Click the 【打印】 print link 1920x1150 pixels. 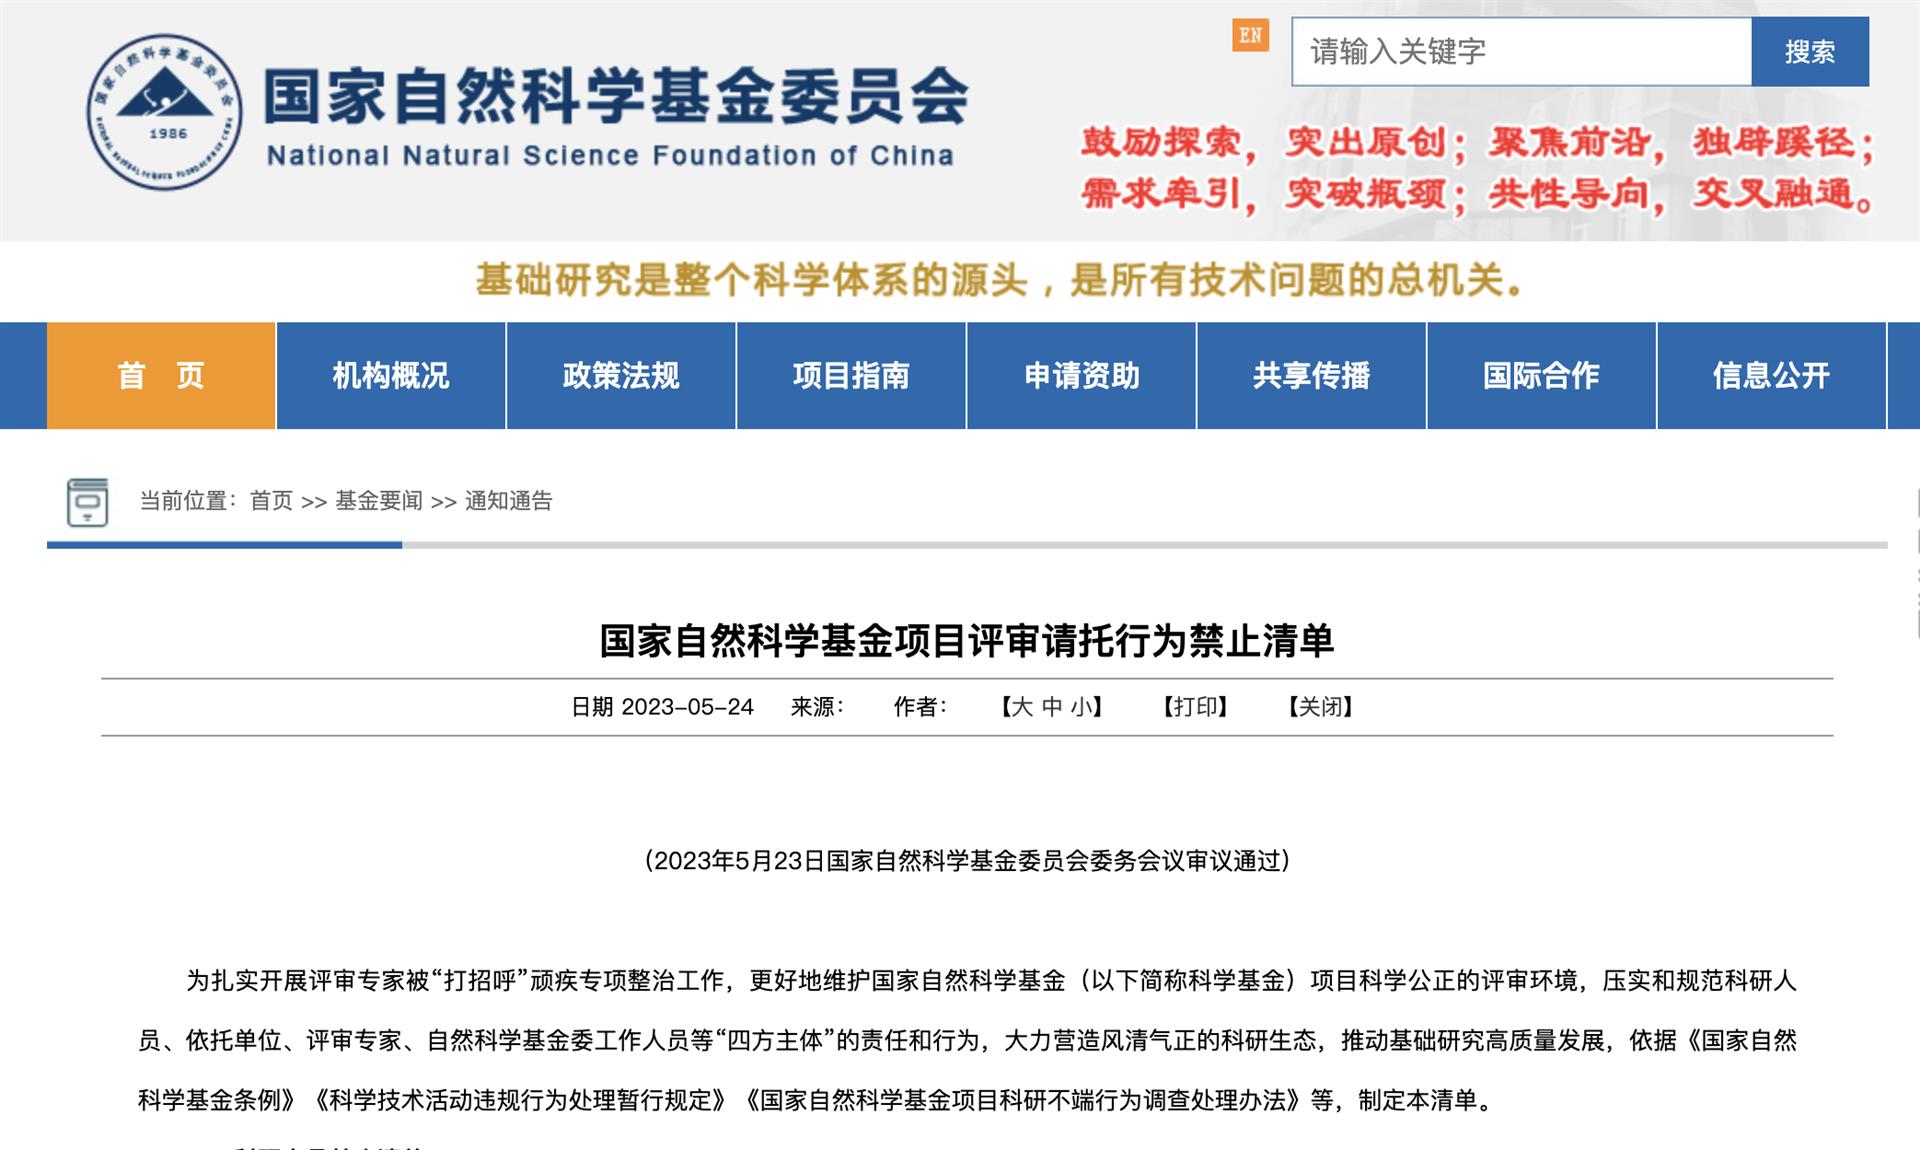click(x=1195, y=707)
